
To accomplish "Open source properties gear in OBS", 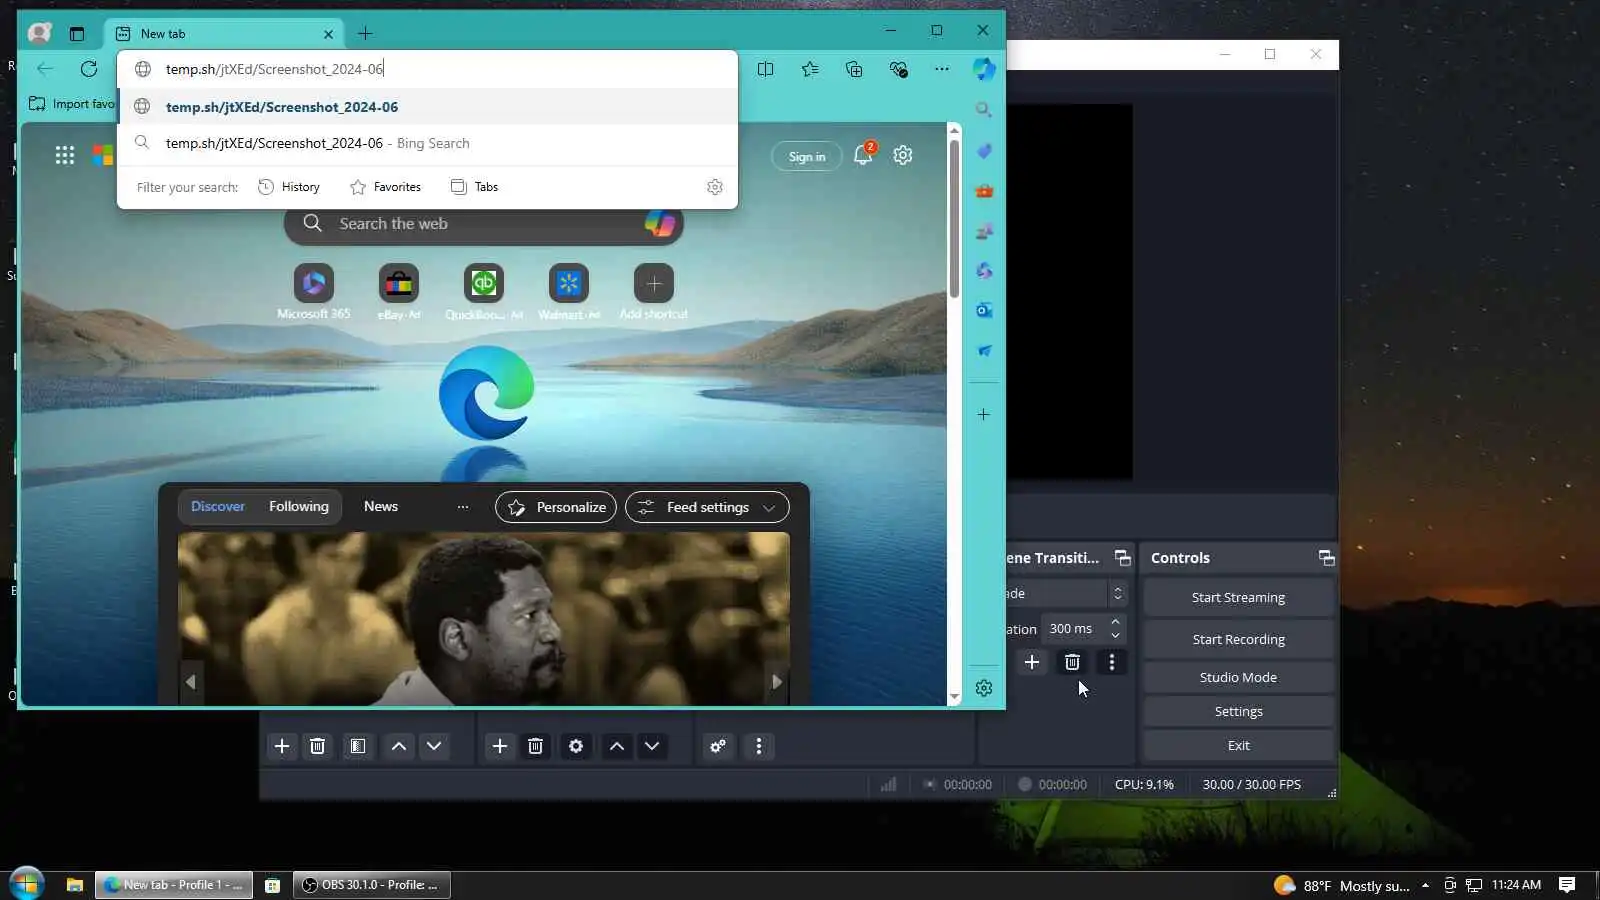I will [x=576, y=746].
